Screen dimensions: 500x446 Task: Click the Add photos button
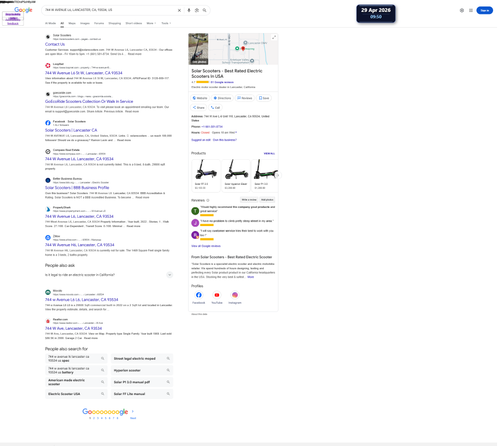[267, 200]
